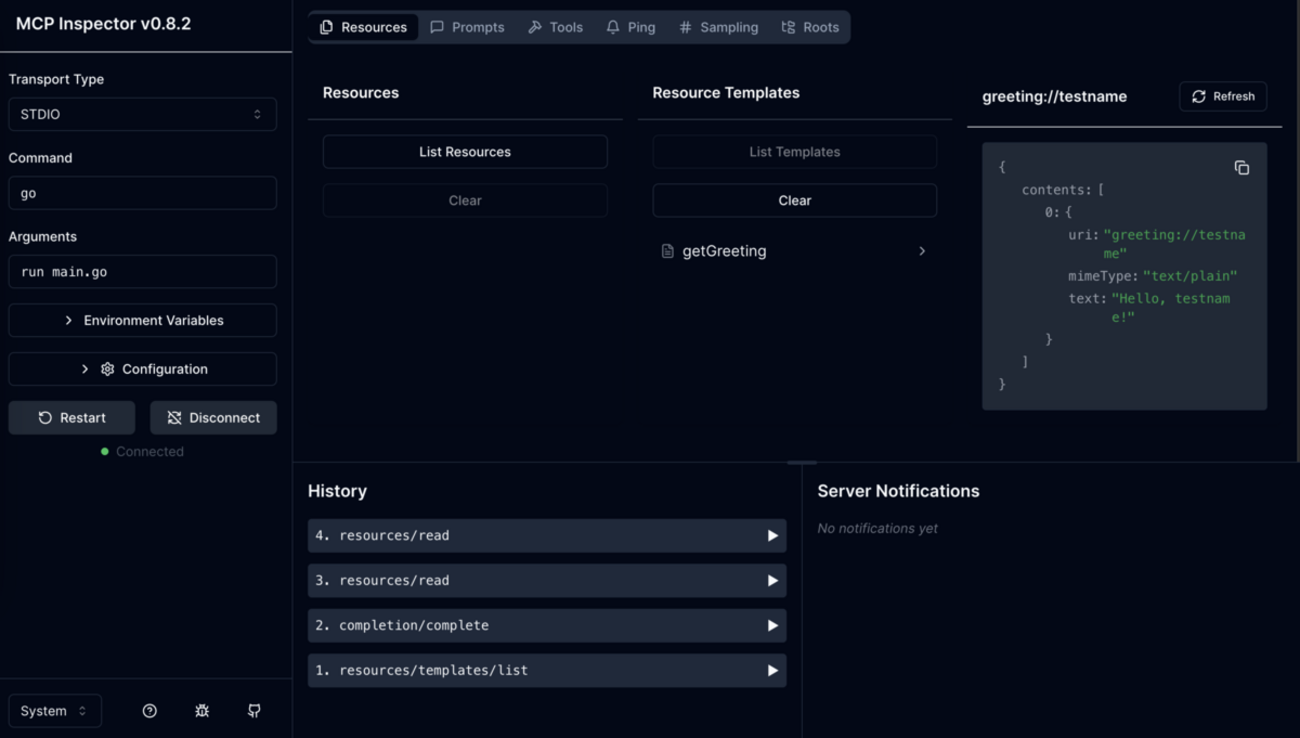
Task: Click the Arguments input field
Action: point(142,272)
